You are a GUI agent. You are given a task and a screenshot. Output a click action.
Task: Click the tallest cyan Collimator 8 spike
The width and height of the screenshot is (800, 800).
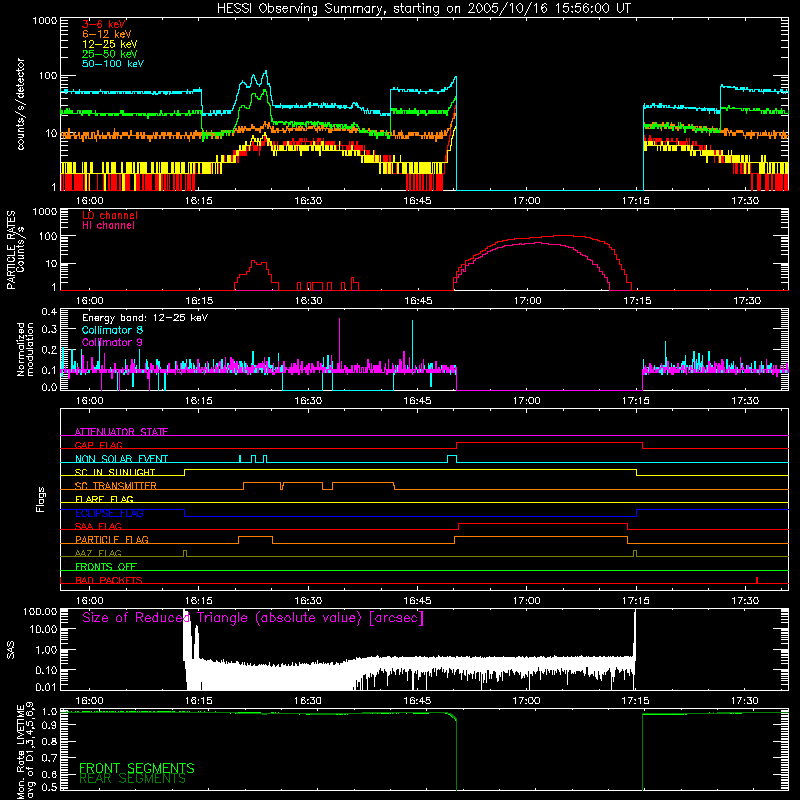(x=412, y=342)
